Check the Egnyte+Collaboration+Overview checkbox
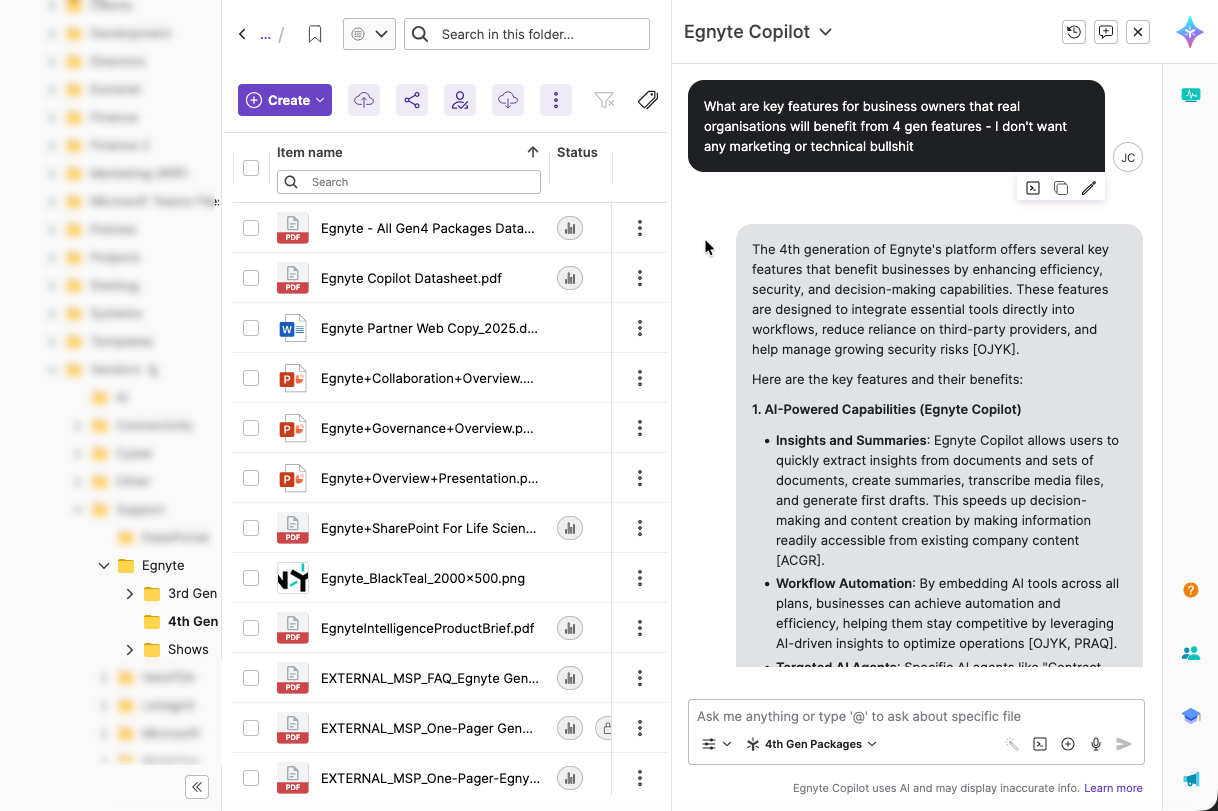This screenshot has width=1218, height=811. [251, 378]
